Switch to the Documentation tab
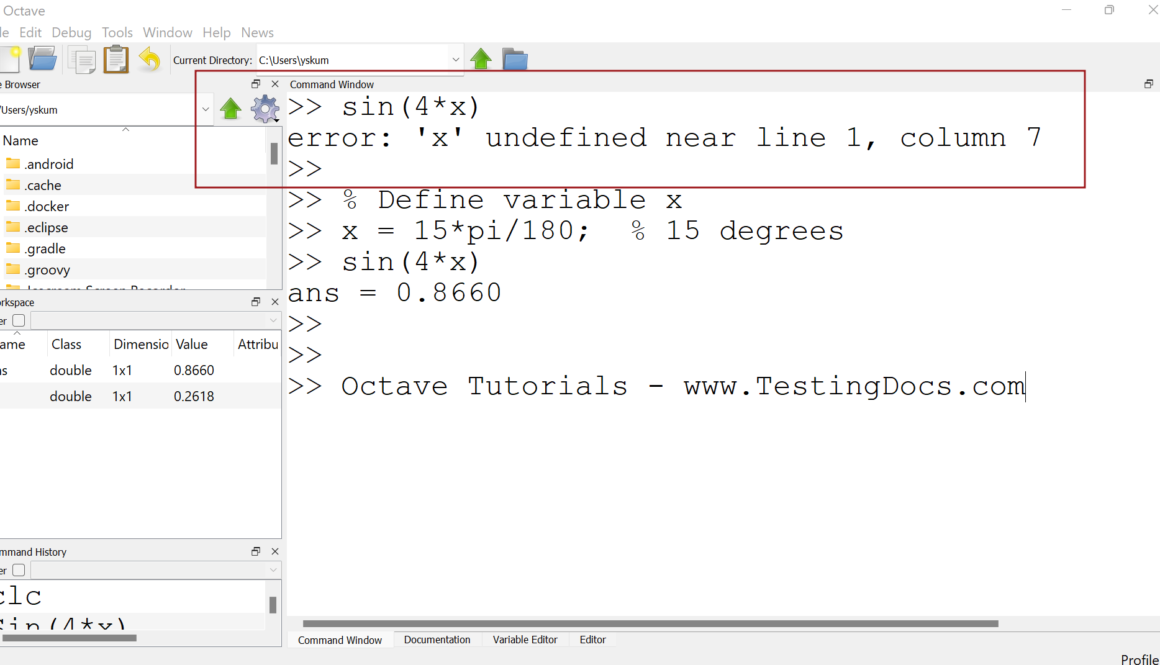 [436, 640]
